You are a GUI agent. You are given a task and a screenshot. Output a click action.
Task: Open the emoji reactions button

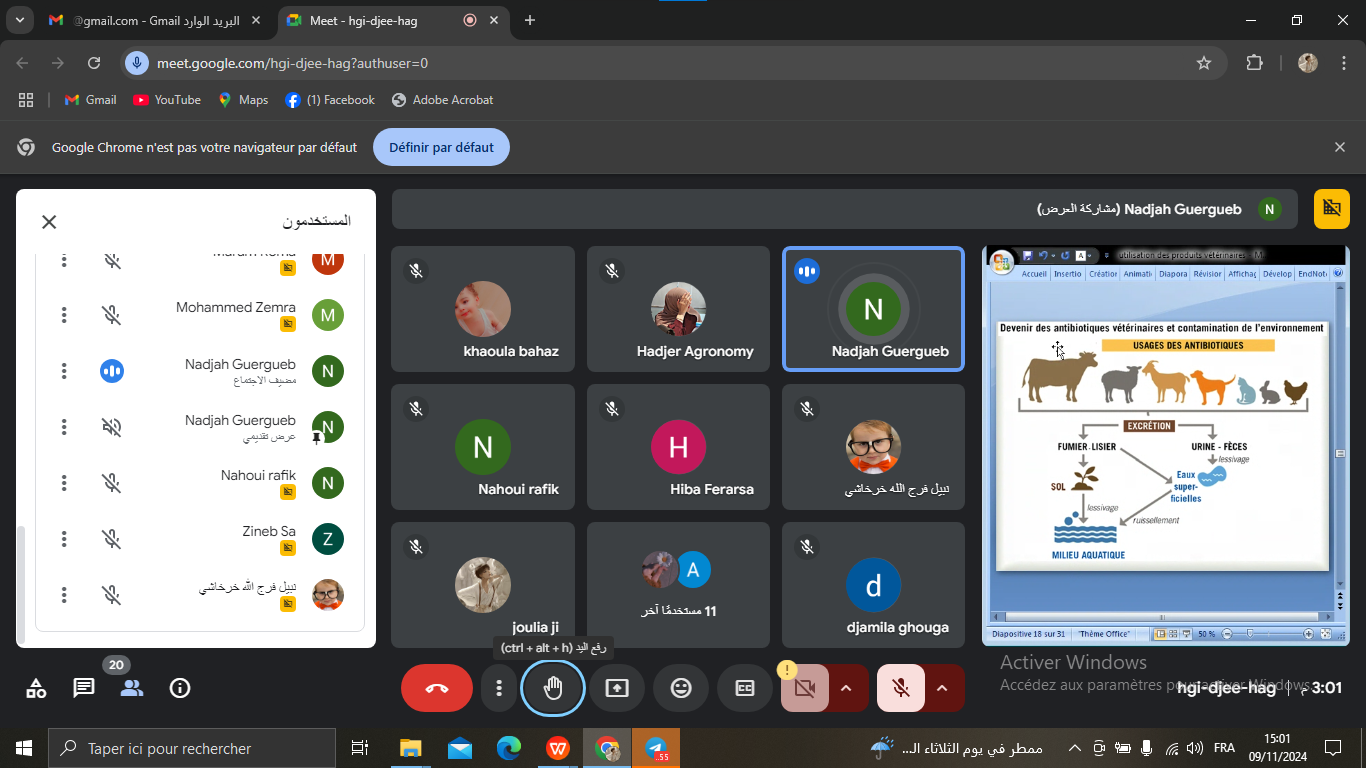click(x=681, y=688)
